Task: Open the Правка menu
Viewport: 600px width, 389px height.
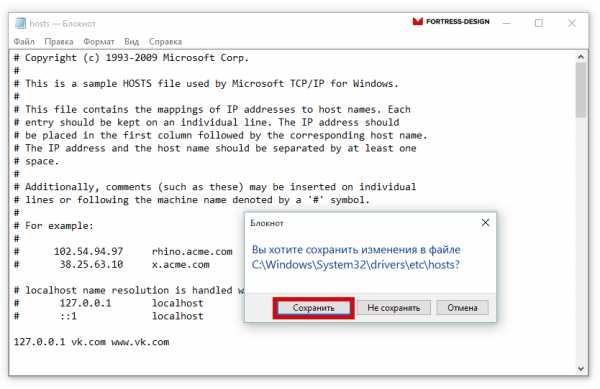Action: point(59,42)
